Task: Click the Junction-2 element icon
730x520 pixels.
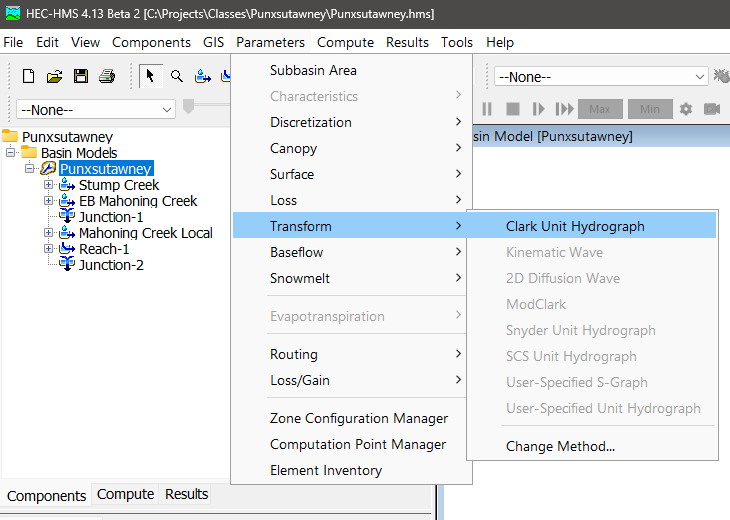Action: [67, 264]
